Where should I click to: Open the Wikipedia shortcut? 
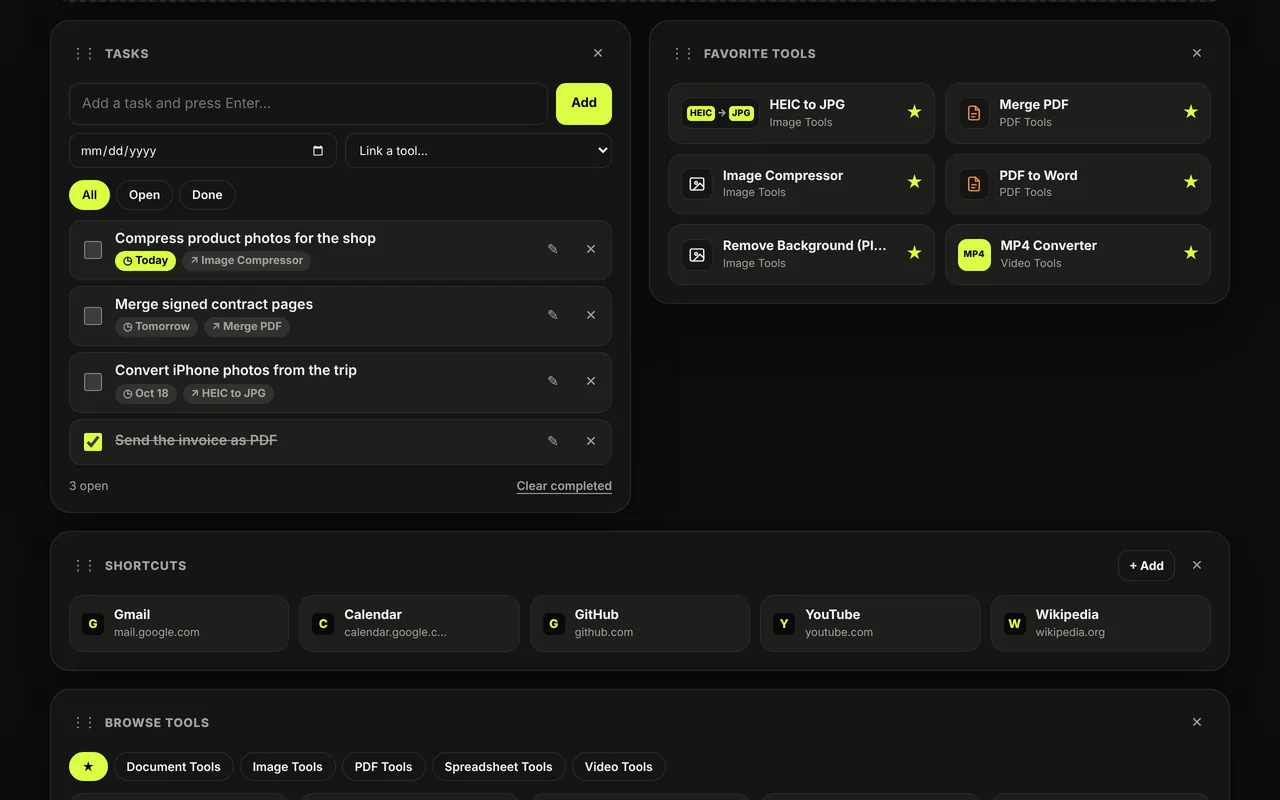click(1101, 624)
